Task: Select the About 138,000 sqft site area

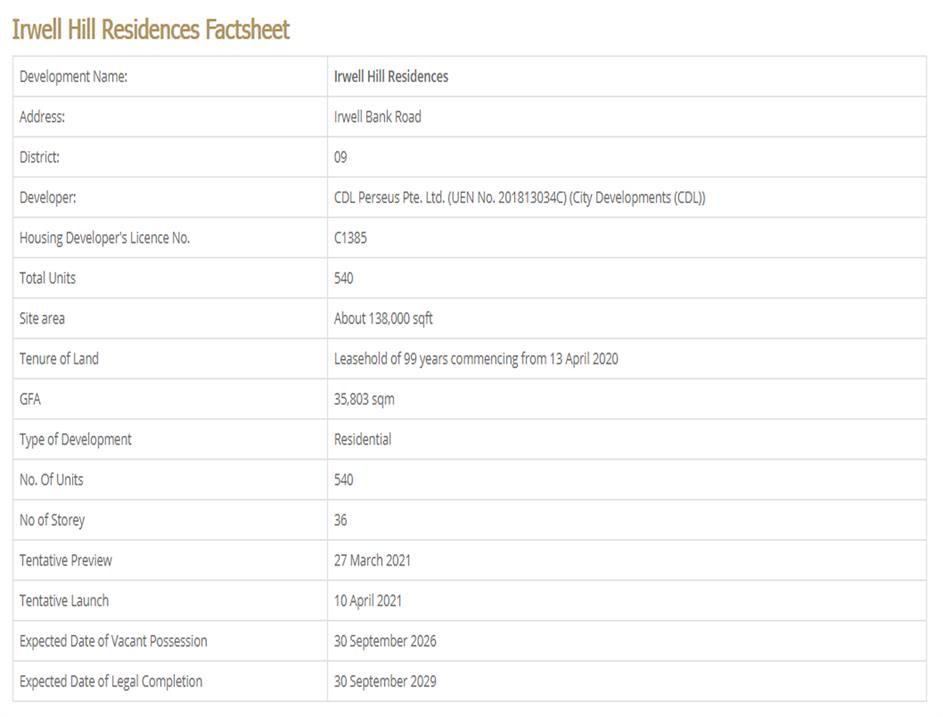Action: [383, 319]
